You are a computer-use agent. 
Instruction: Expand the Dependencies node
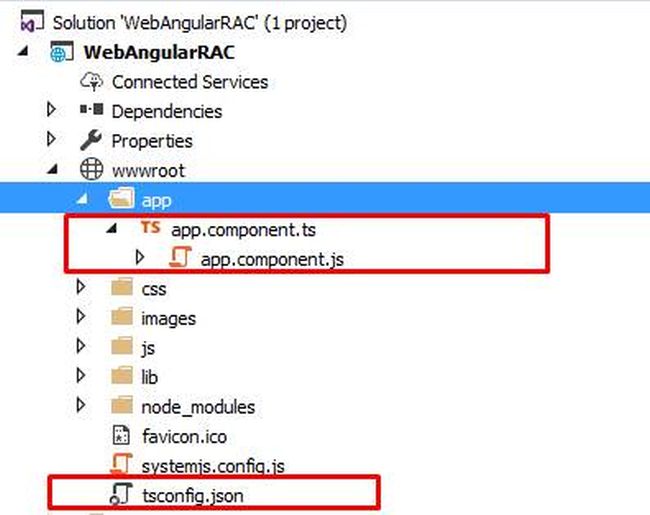[x=51, y=110]
